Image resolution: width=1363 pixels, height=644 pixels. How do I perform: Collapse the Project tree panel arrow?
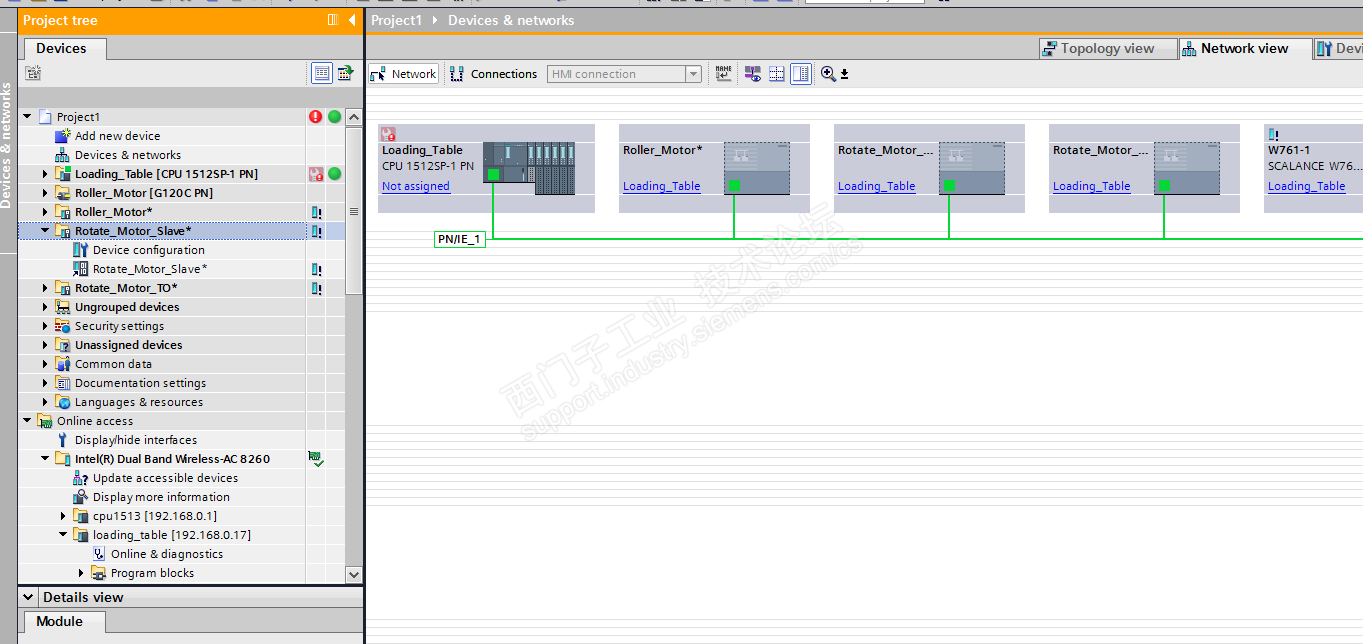pyautogui.click(x=352, y=20)
